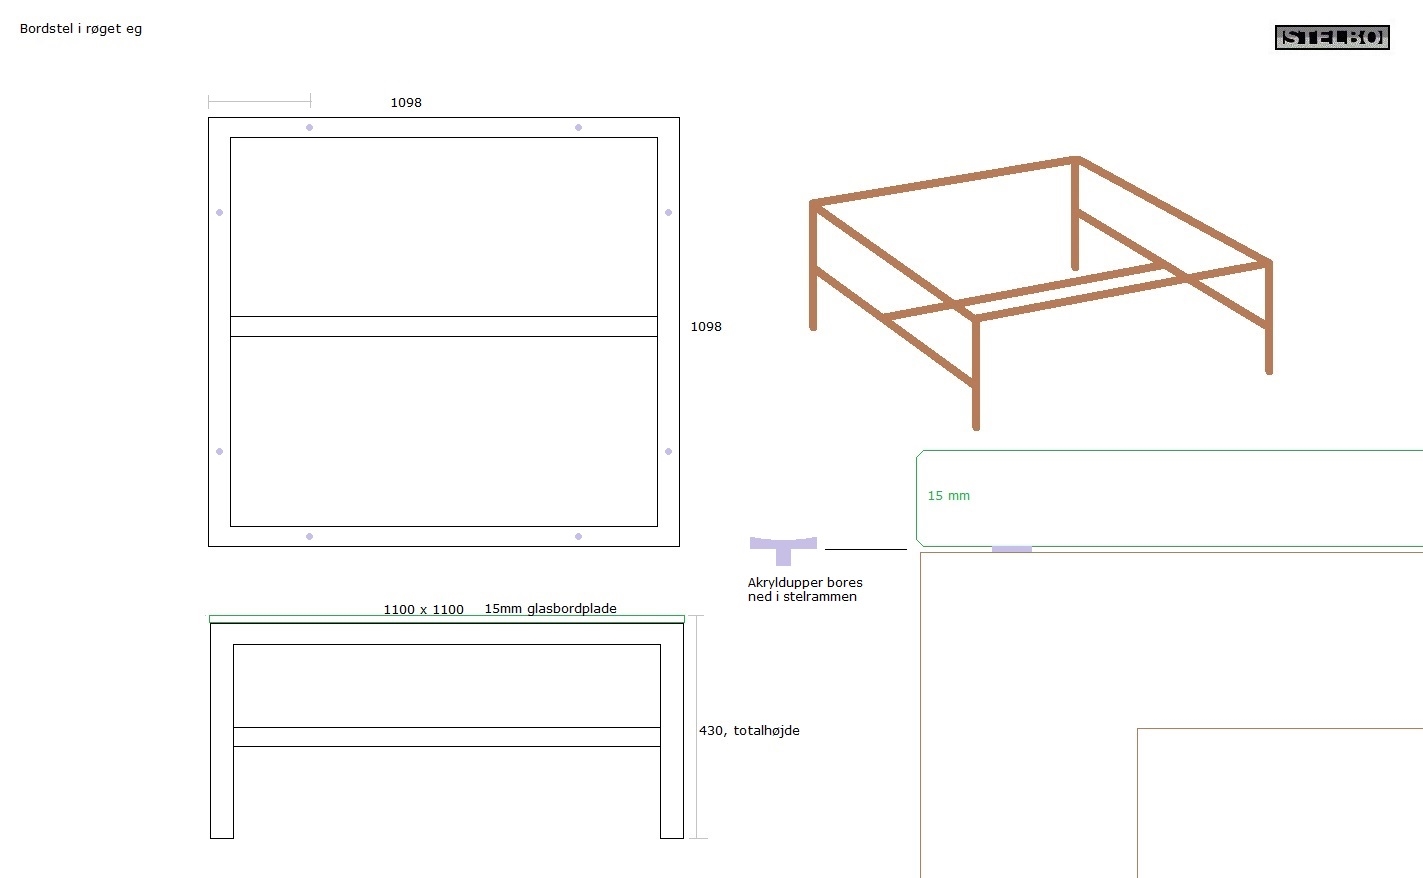Screen dimensions: 1423x878
Task: Click the '430, totalhøjde' height label
Action: pos(749,731)
